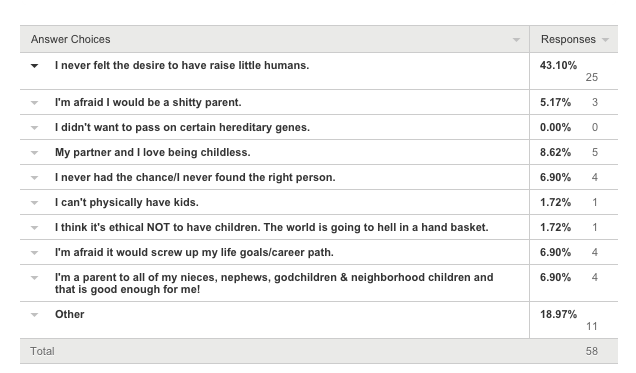The width and height of the screenshot is (636, 373).
Task: Collapse the 'never felt the desire' row arrow
Action: (34, 66)
